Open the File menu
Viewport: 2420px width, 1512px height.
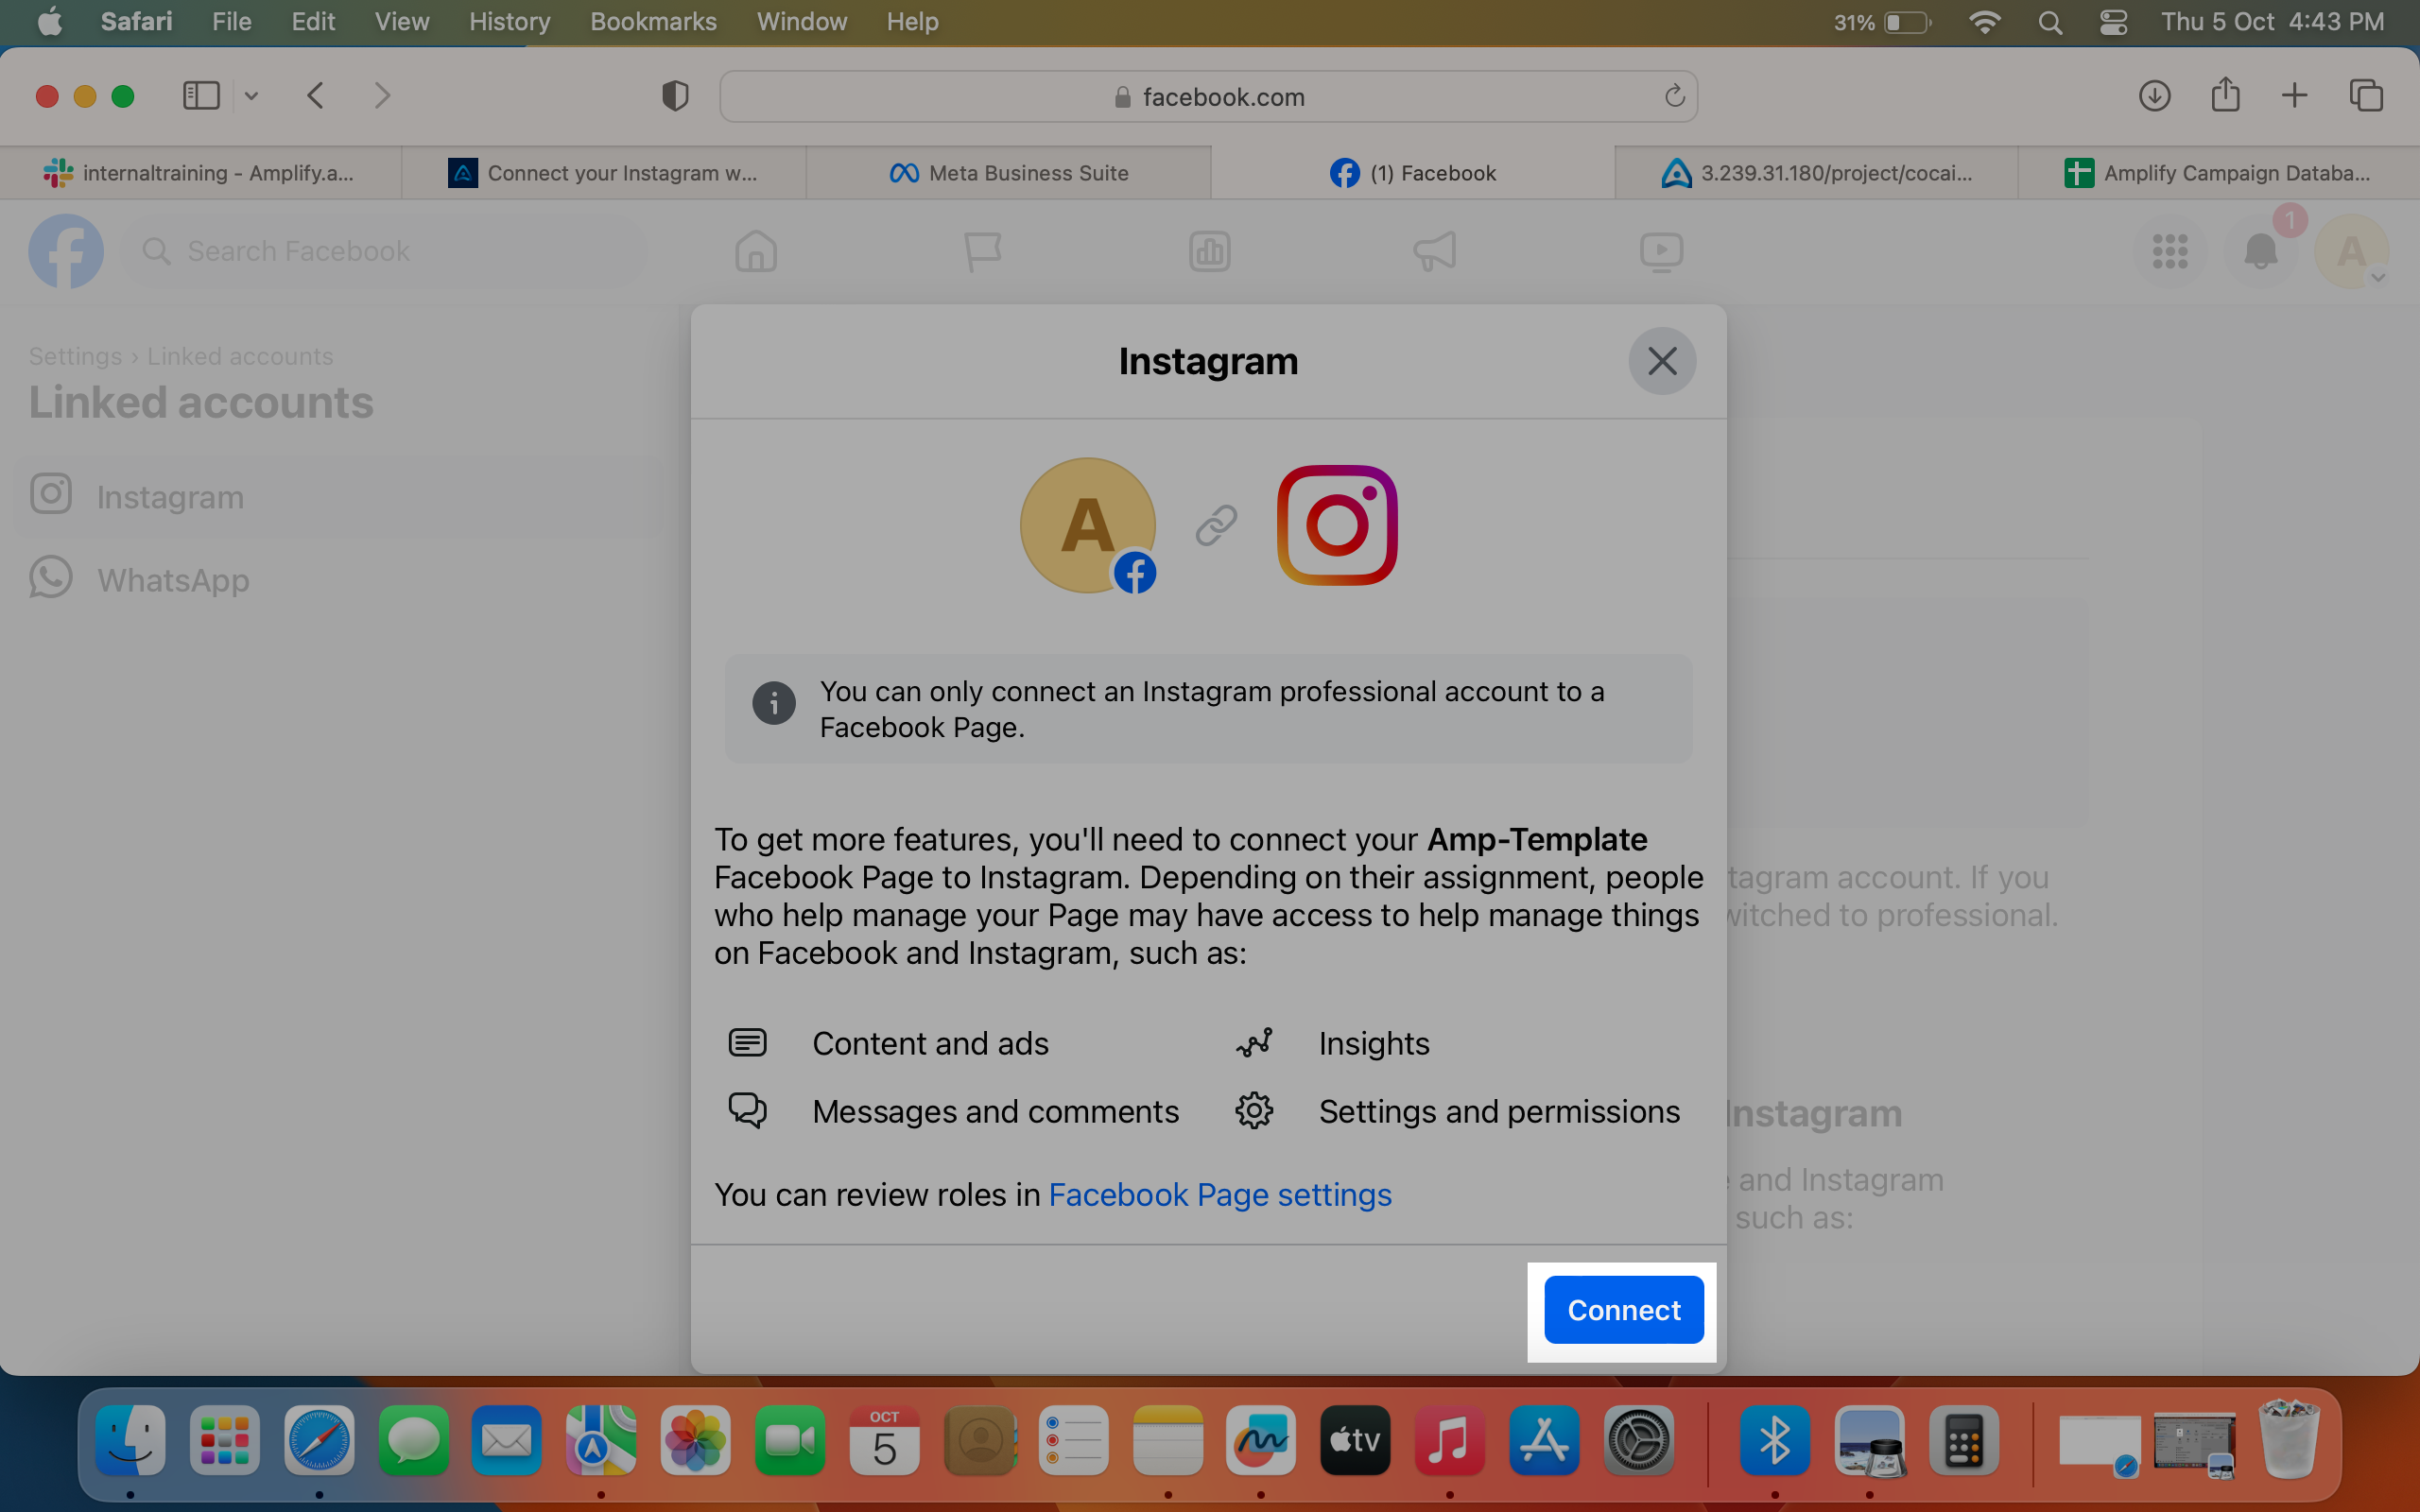pyautogui.click(x=231, y=21)
